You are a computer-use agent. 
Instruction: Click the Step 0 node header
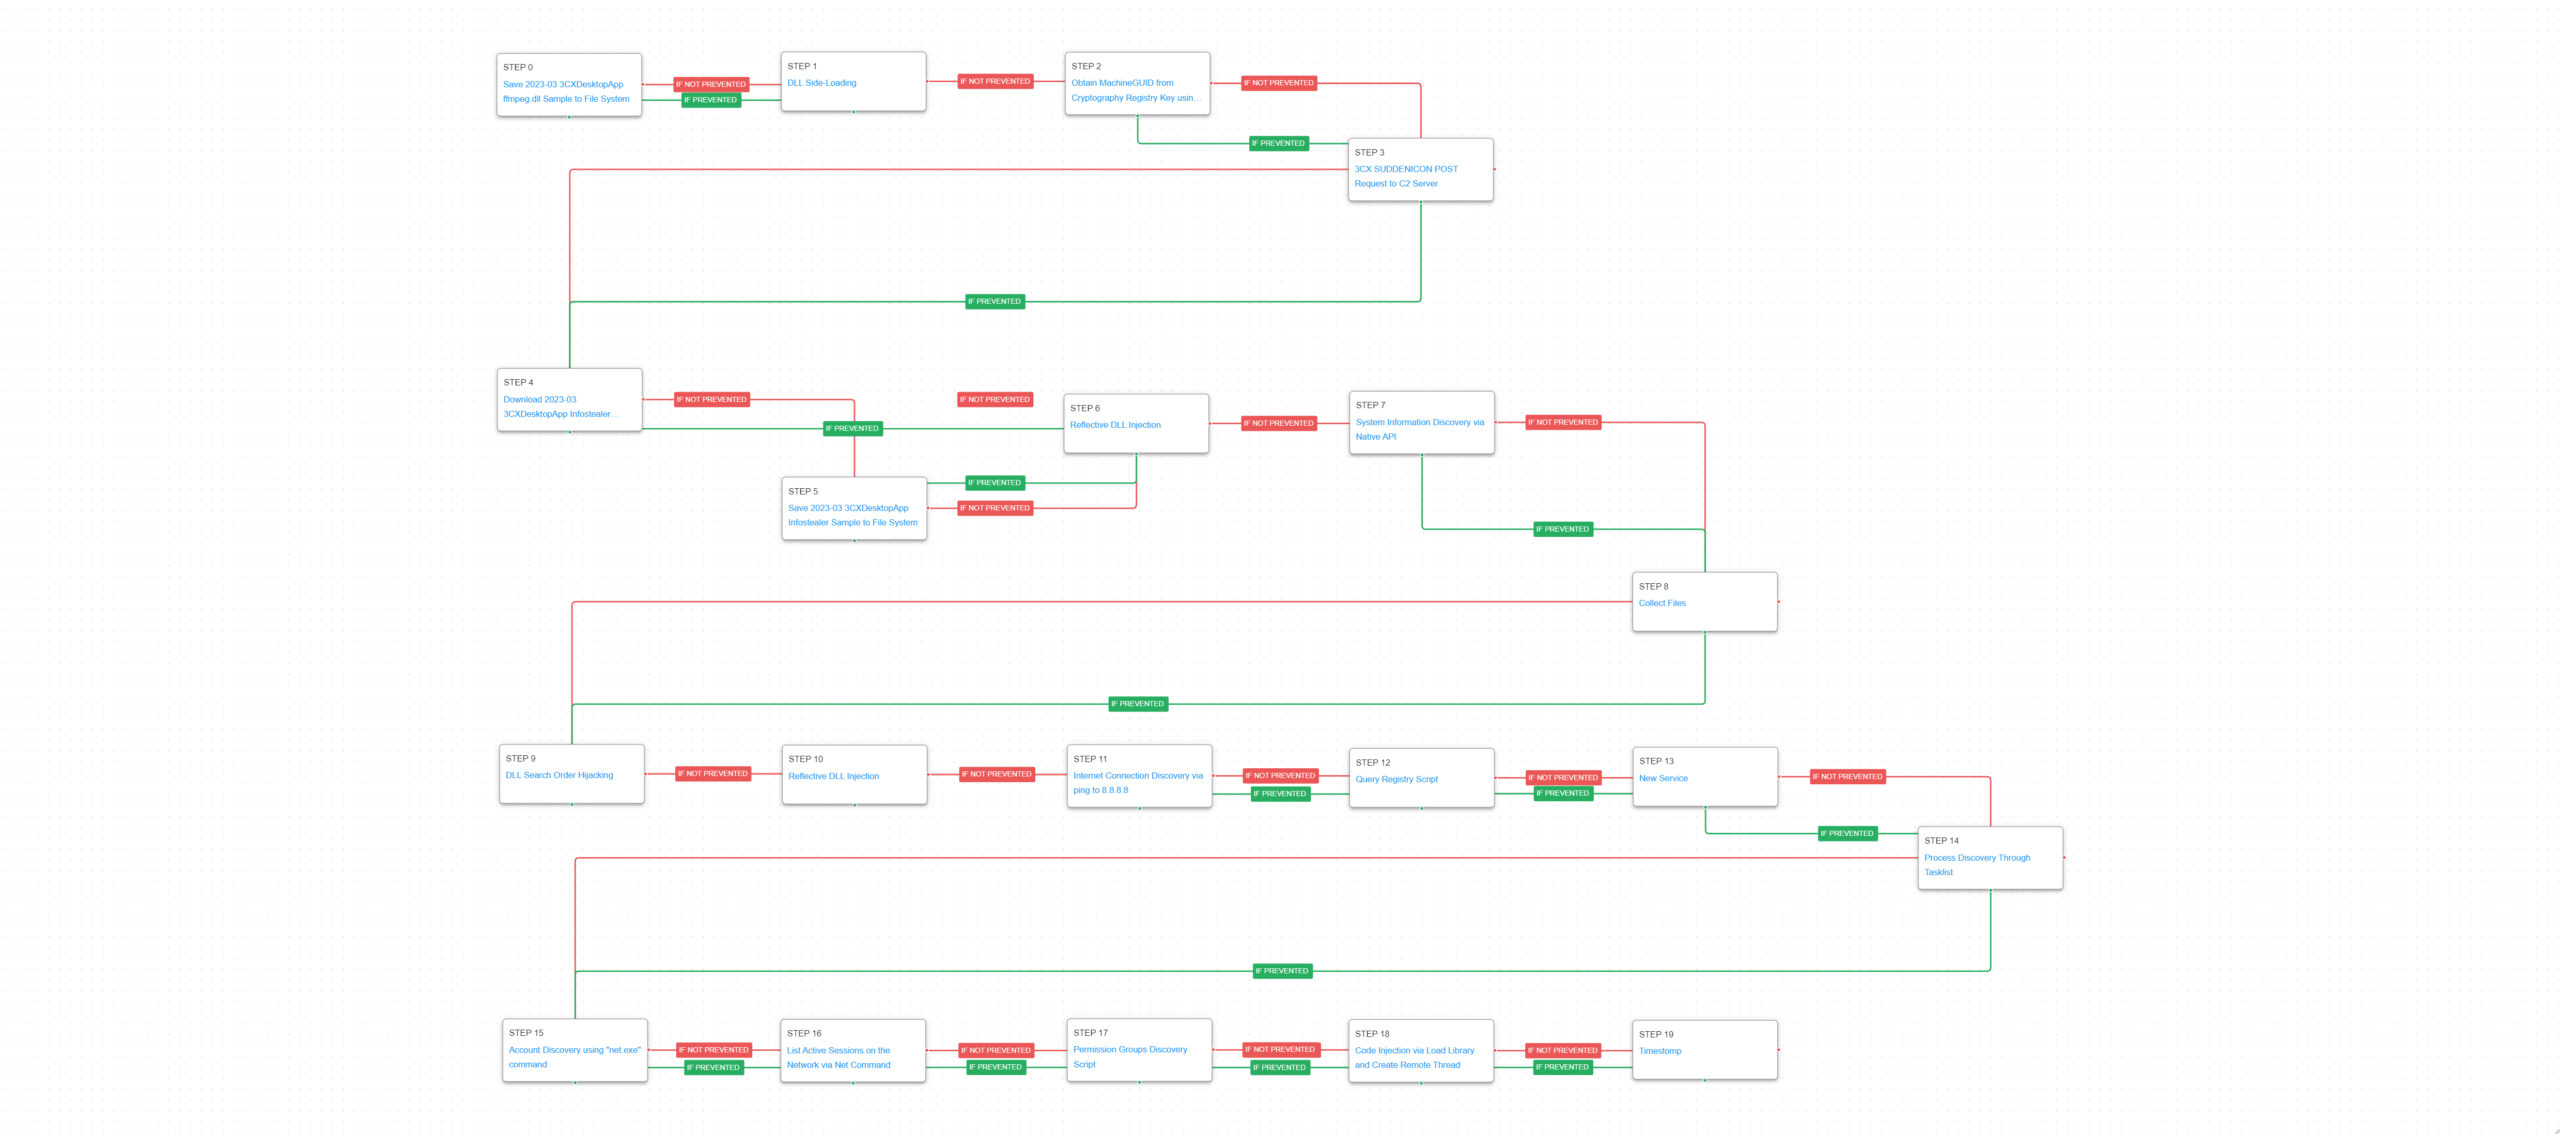tap(518, 67)
